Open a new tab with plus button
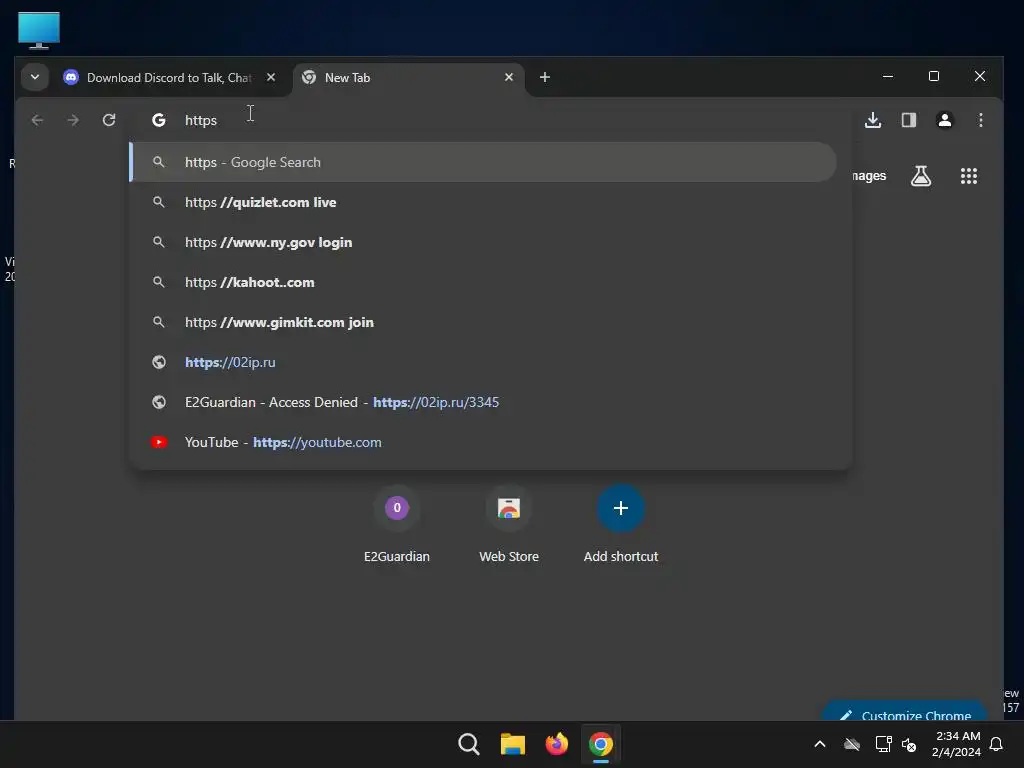 545,77
